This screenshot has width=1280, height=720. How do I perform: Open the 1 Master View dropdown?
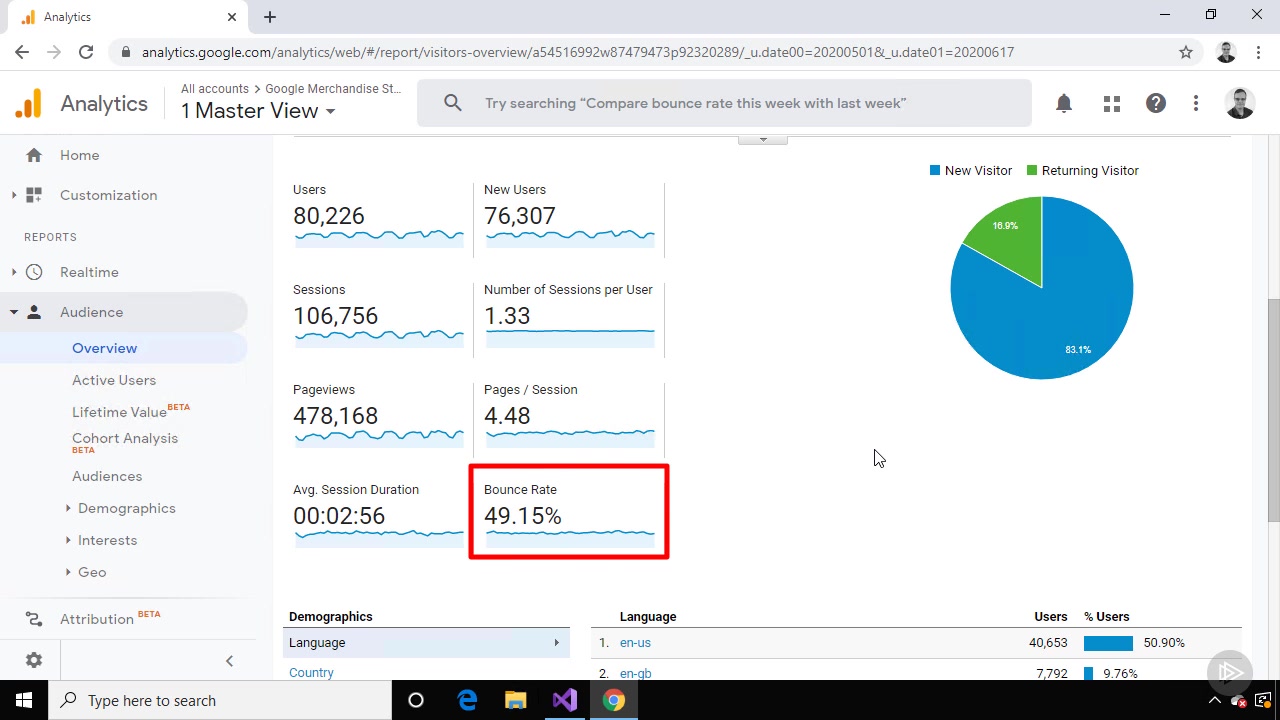tap(258, 111)
